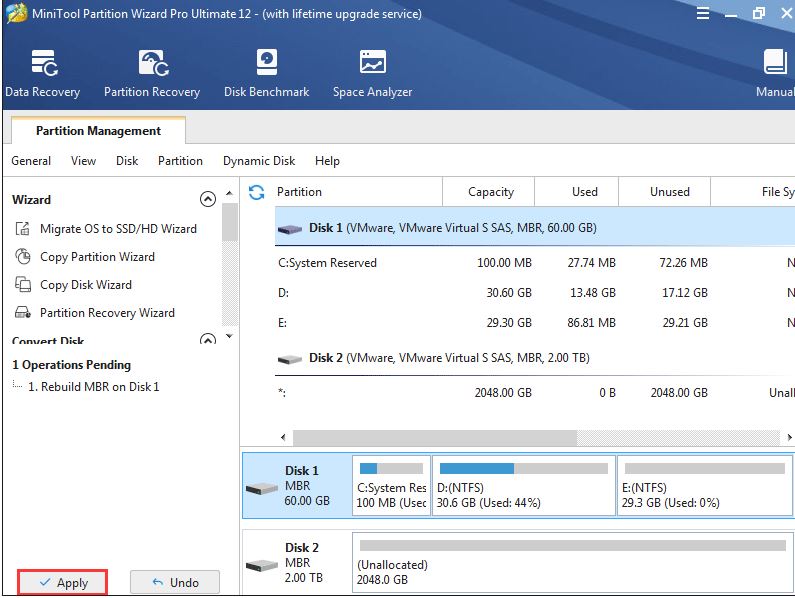
Task: Select the Unallocated 2048.0 GB block
Action: (x=572, y=562)
